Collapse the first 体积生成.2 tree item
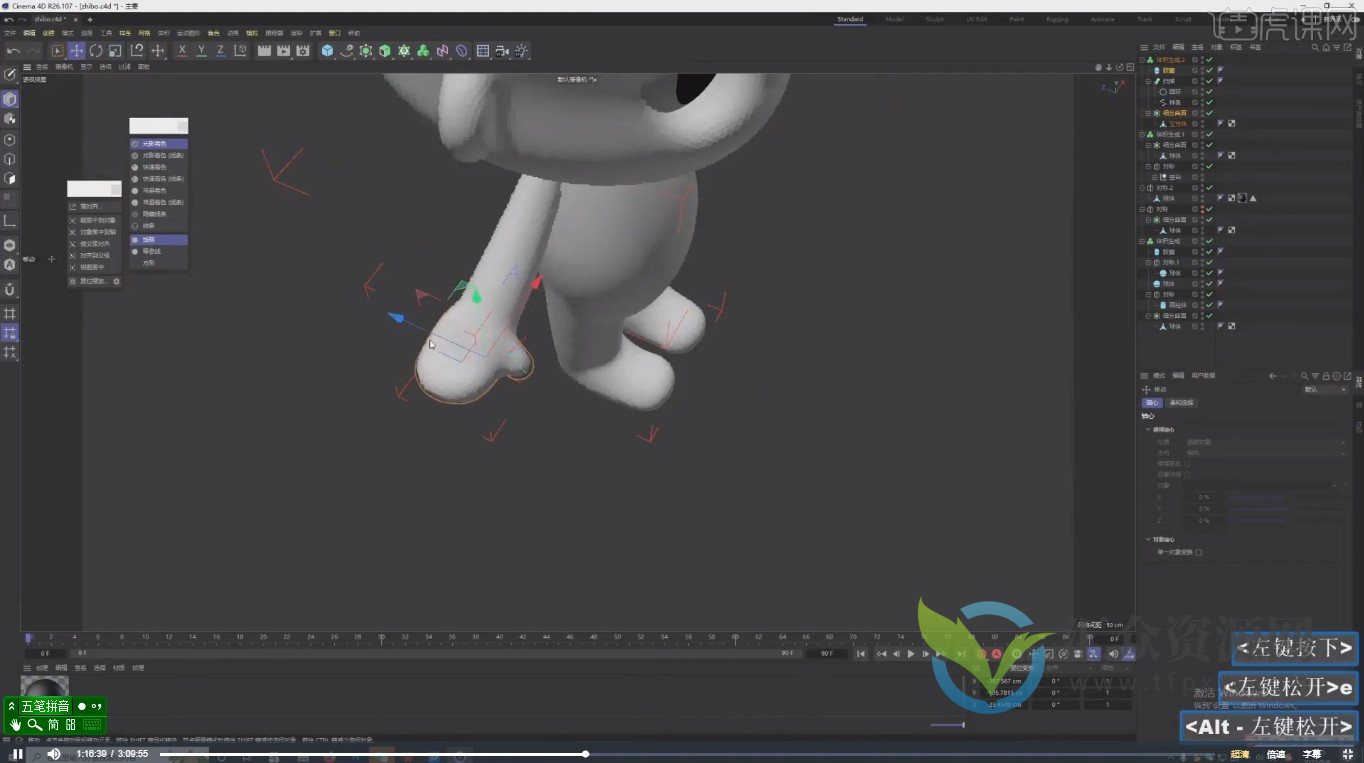 pos(1143,60)
